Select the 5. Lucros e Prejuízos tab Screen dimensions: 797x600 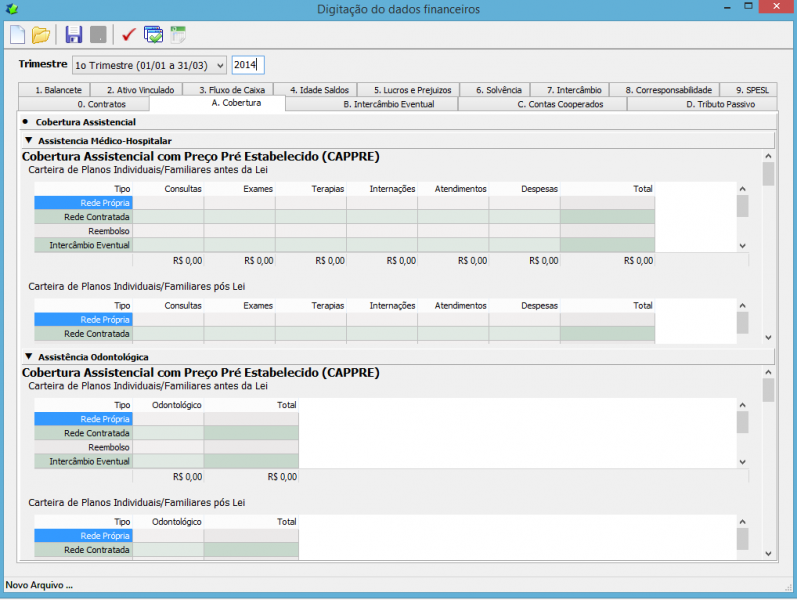click(408, 89)
